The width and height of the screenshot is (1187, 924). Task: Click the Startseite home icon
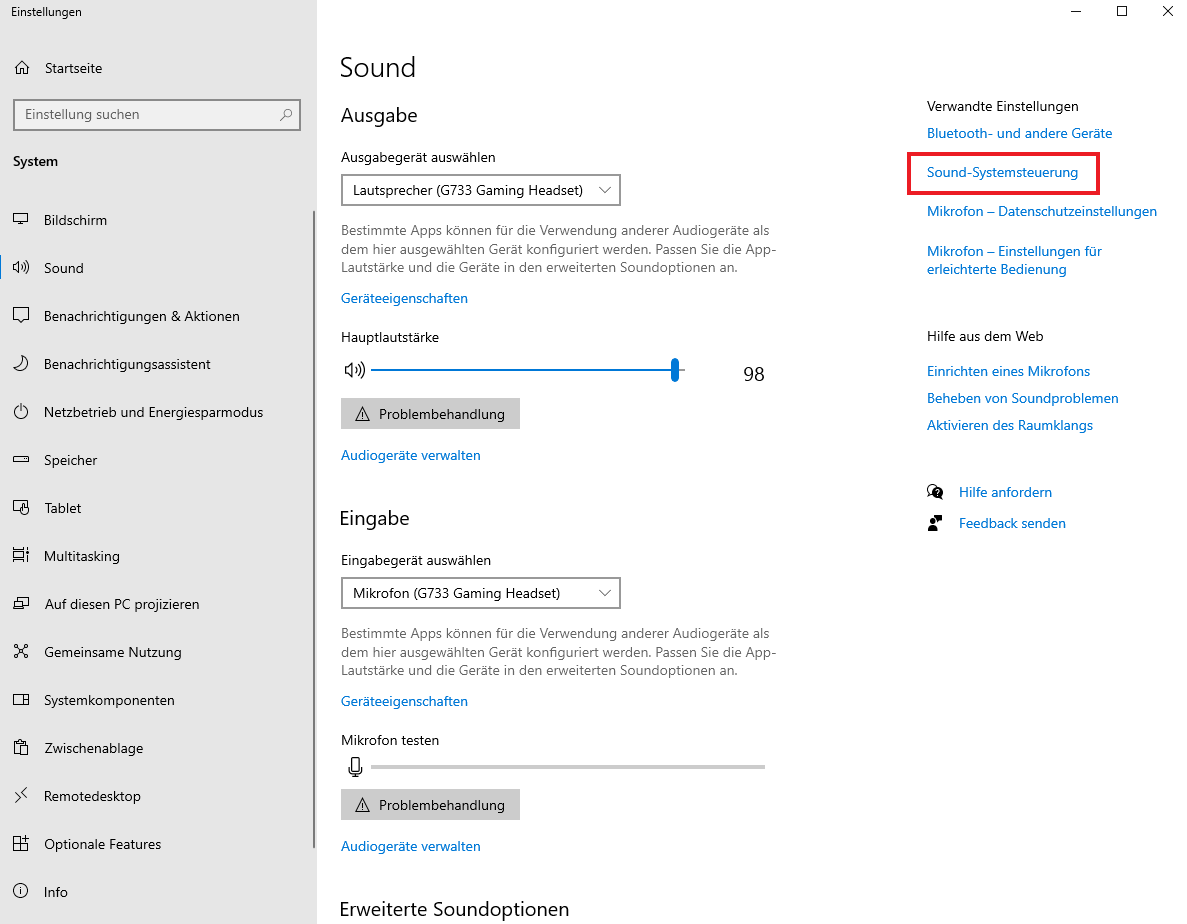pos(21,68)
